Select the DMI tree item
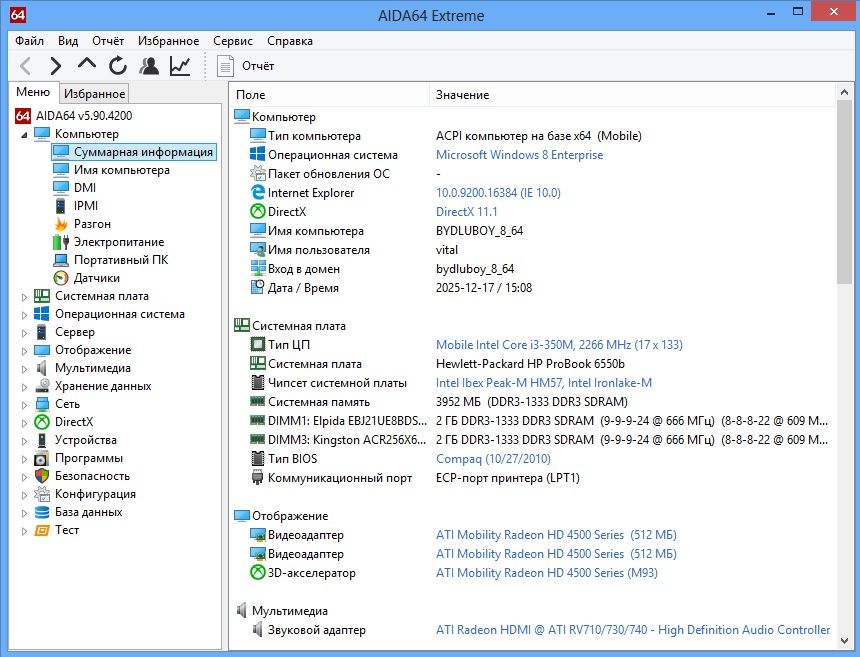The image size is (860, 657). [x=85, y=188]
